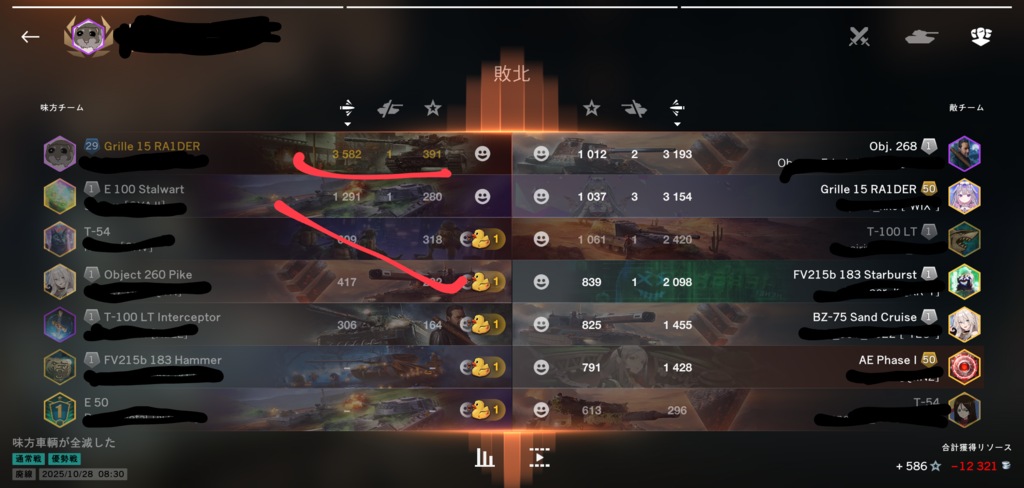
Task: Sort allied team by star experience
Action: (432, 108)
